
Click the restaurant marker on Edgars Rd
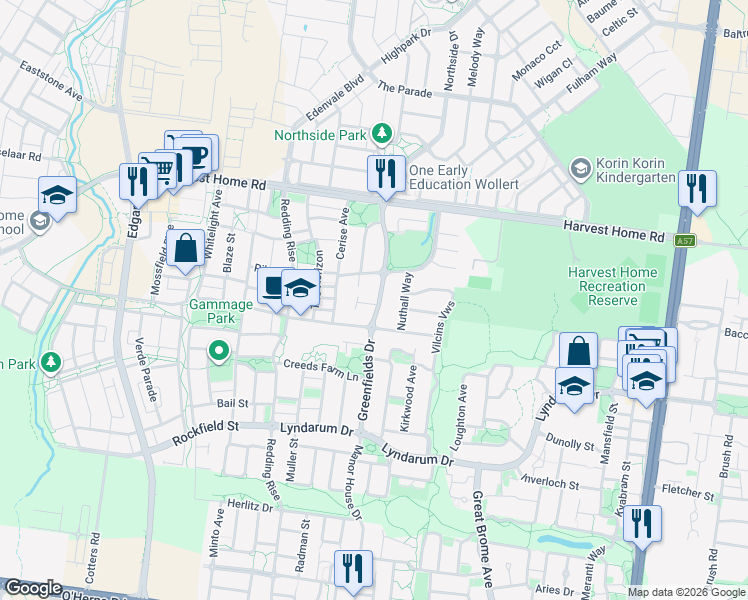coord(138,182)
